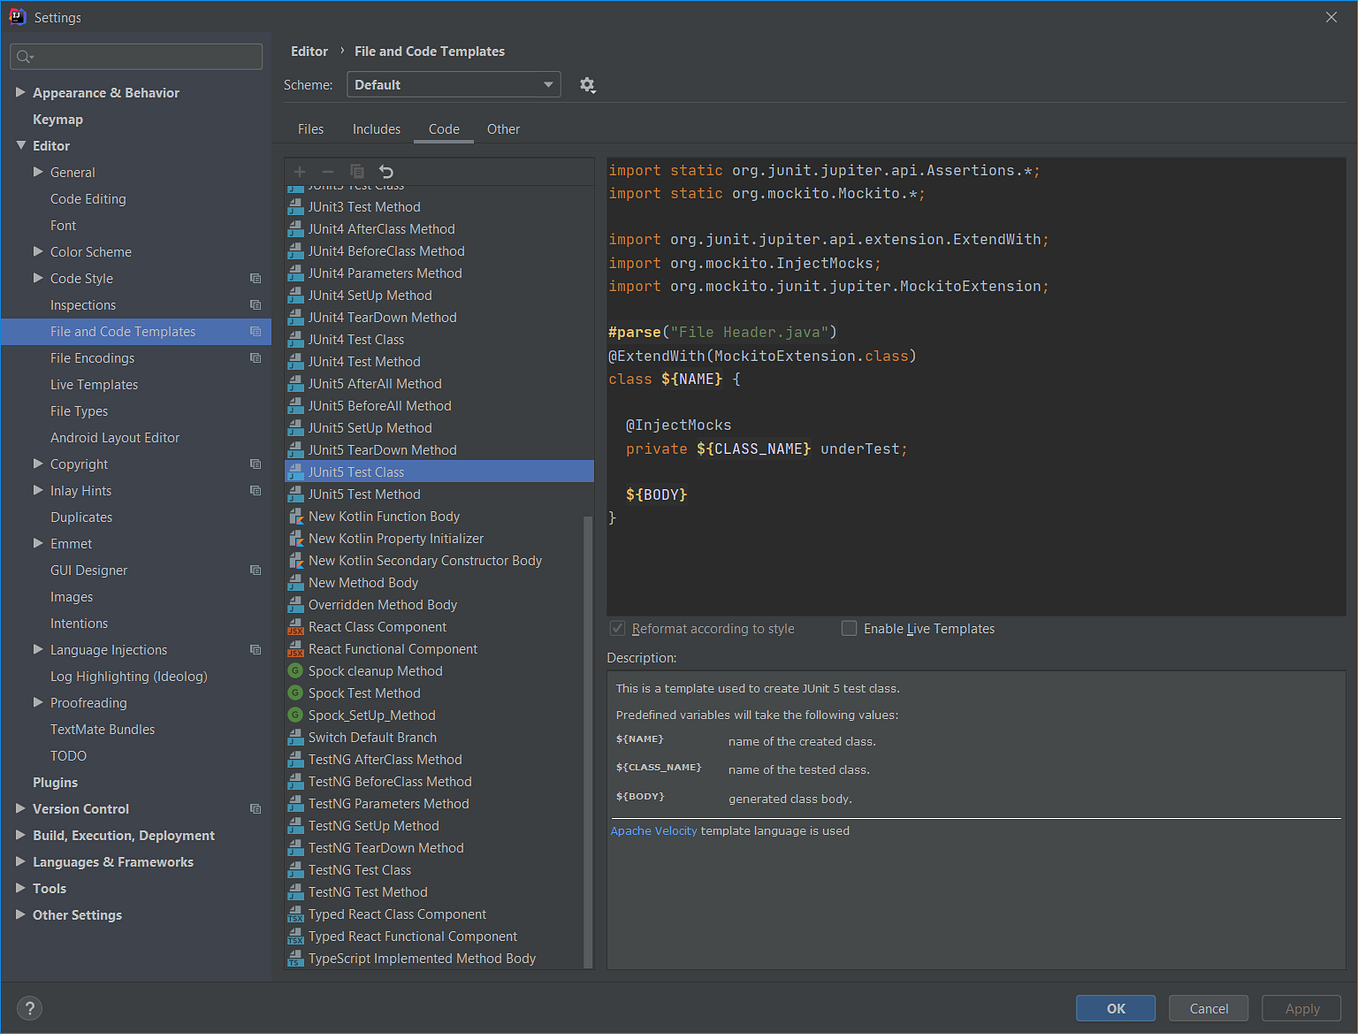Open scheme options via the gear icon
1358x1034 pixels.
point(588,85)
